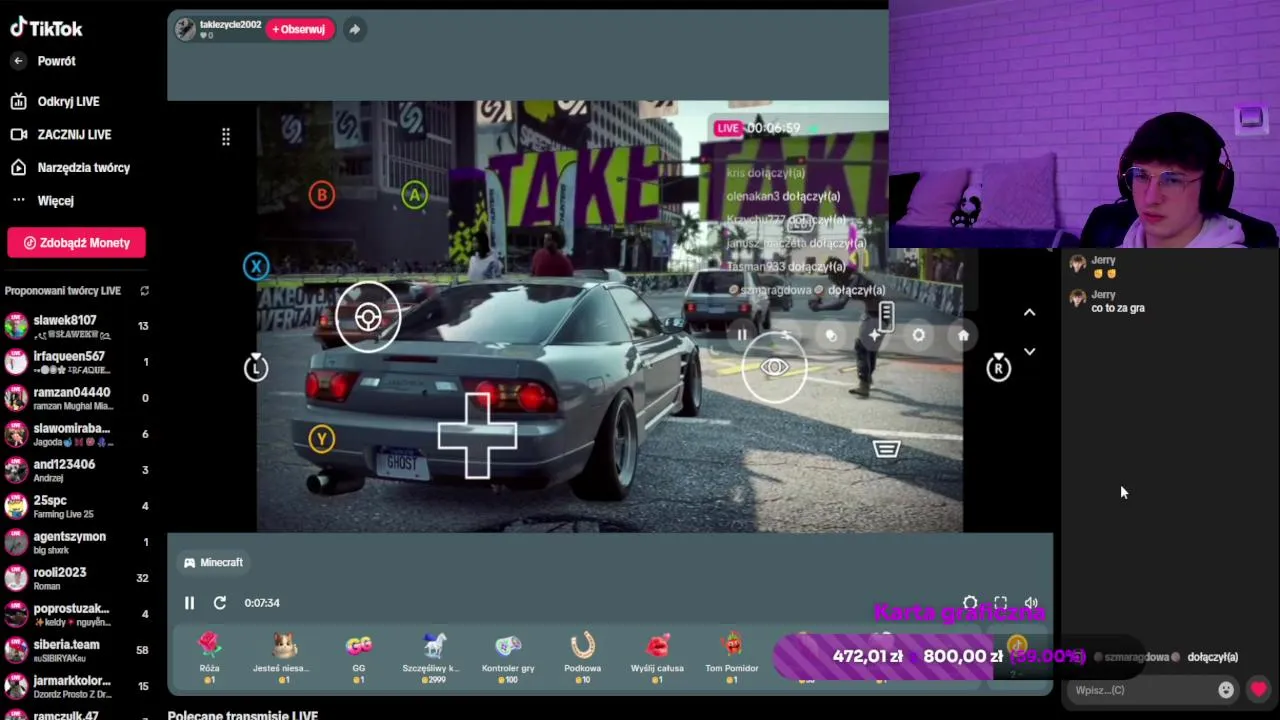The height and width of the screenshot is (720, 1280).
Task: Tap the yellow Y controller button
Action: click(321, 438)
